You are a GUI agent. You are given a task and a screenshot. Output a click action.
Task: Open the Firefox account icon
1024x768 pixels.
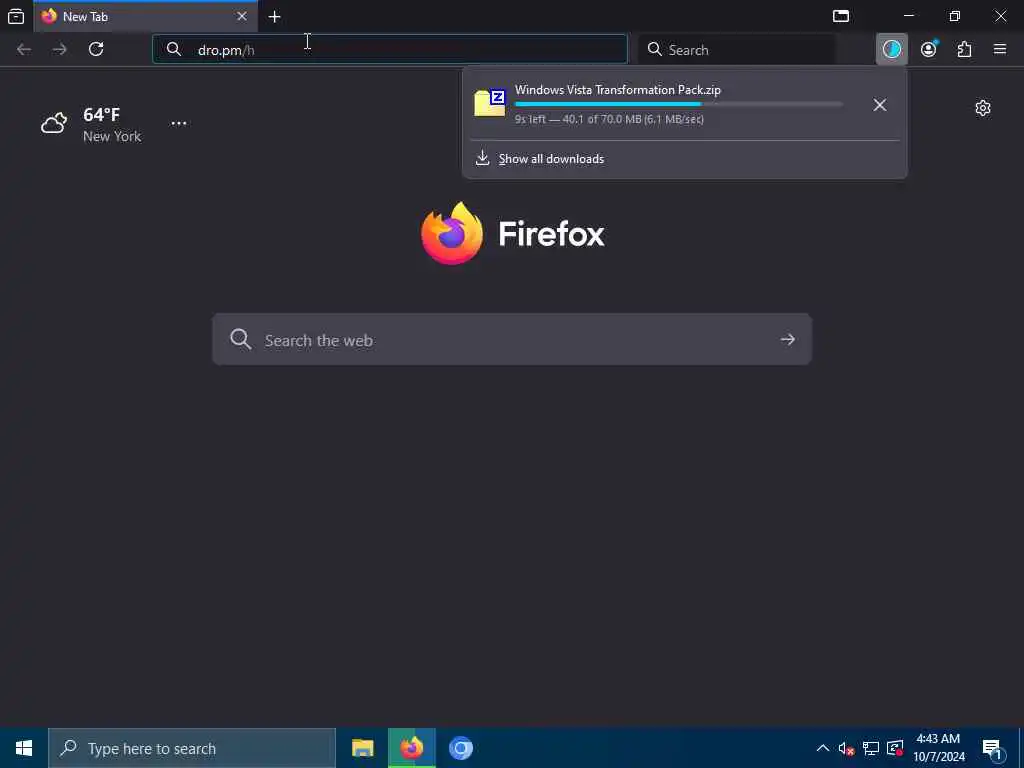click(x=929, y=50)
